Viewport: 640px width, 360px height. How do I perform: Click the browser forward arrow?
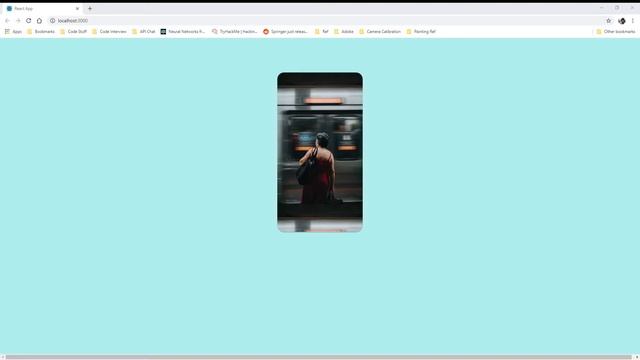18,21
